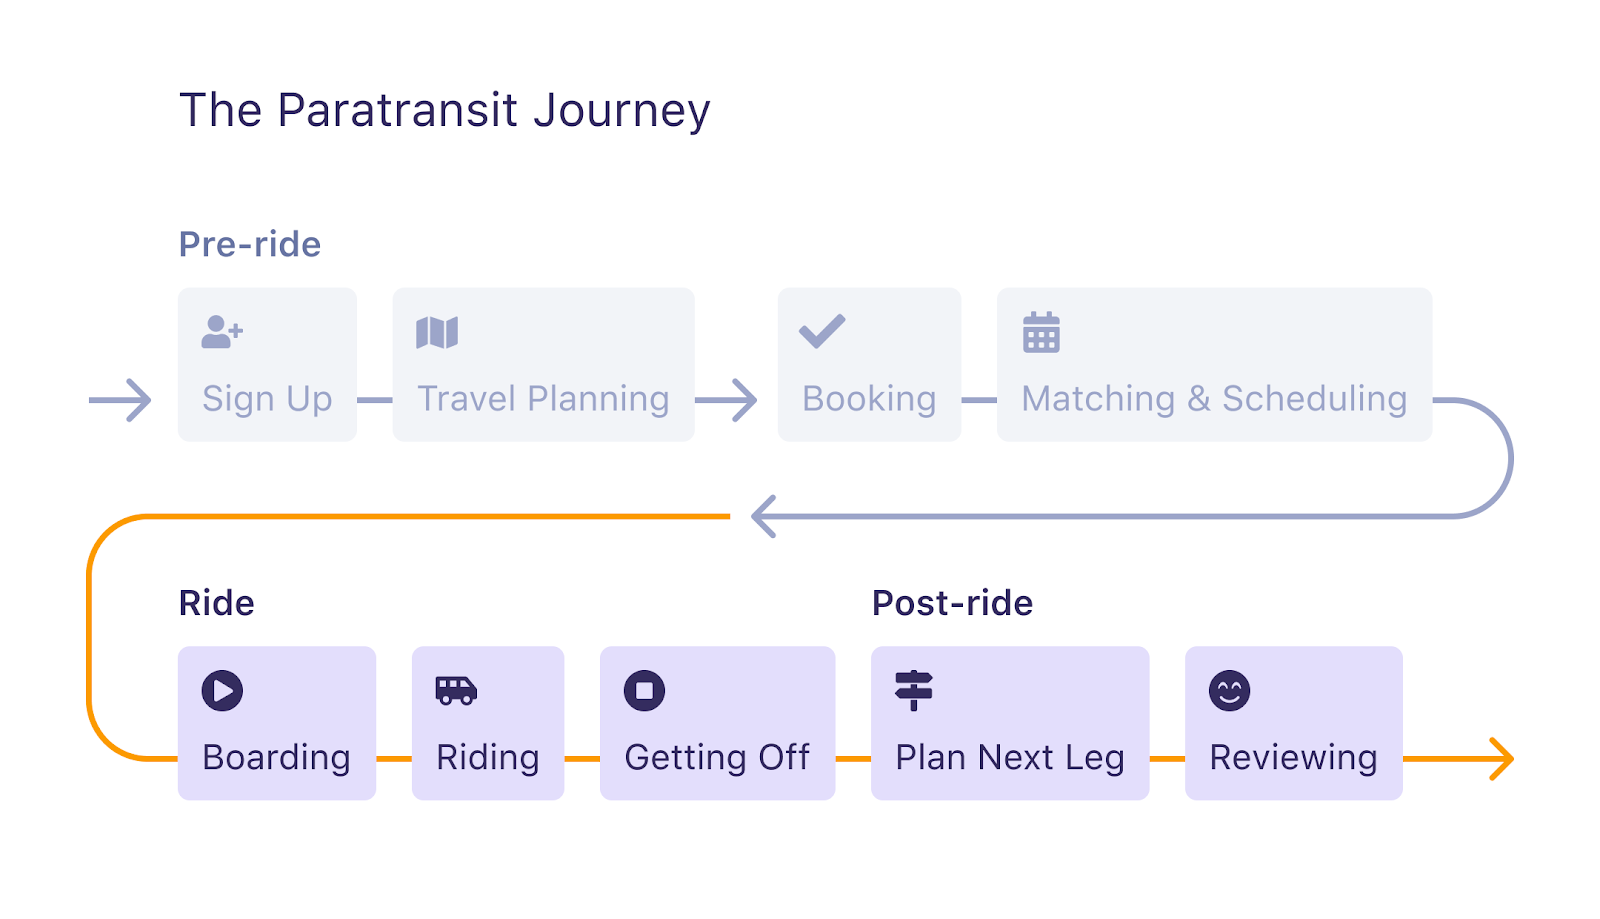Click the stop icon in Getting Off card

click(644, 691)
